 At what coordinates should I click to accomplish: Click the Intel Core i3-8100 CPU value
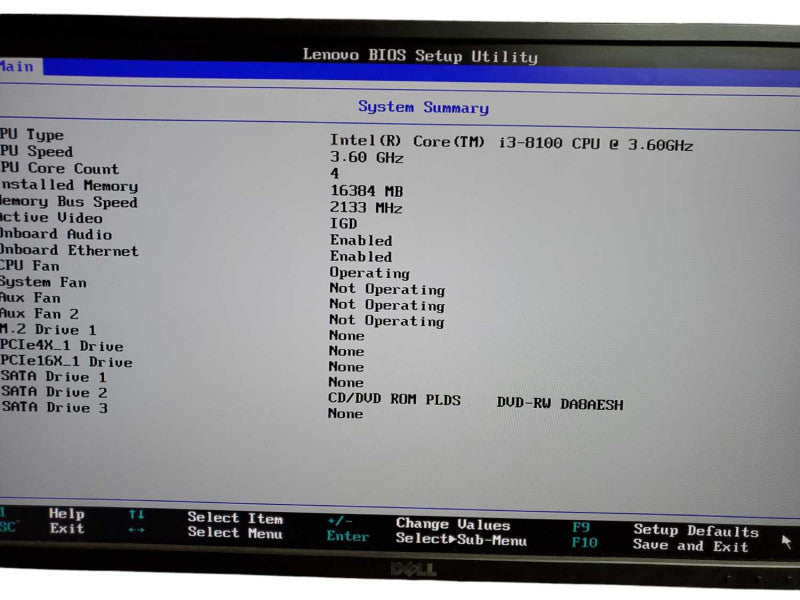pos(511,142)
